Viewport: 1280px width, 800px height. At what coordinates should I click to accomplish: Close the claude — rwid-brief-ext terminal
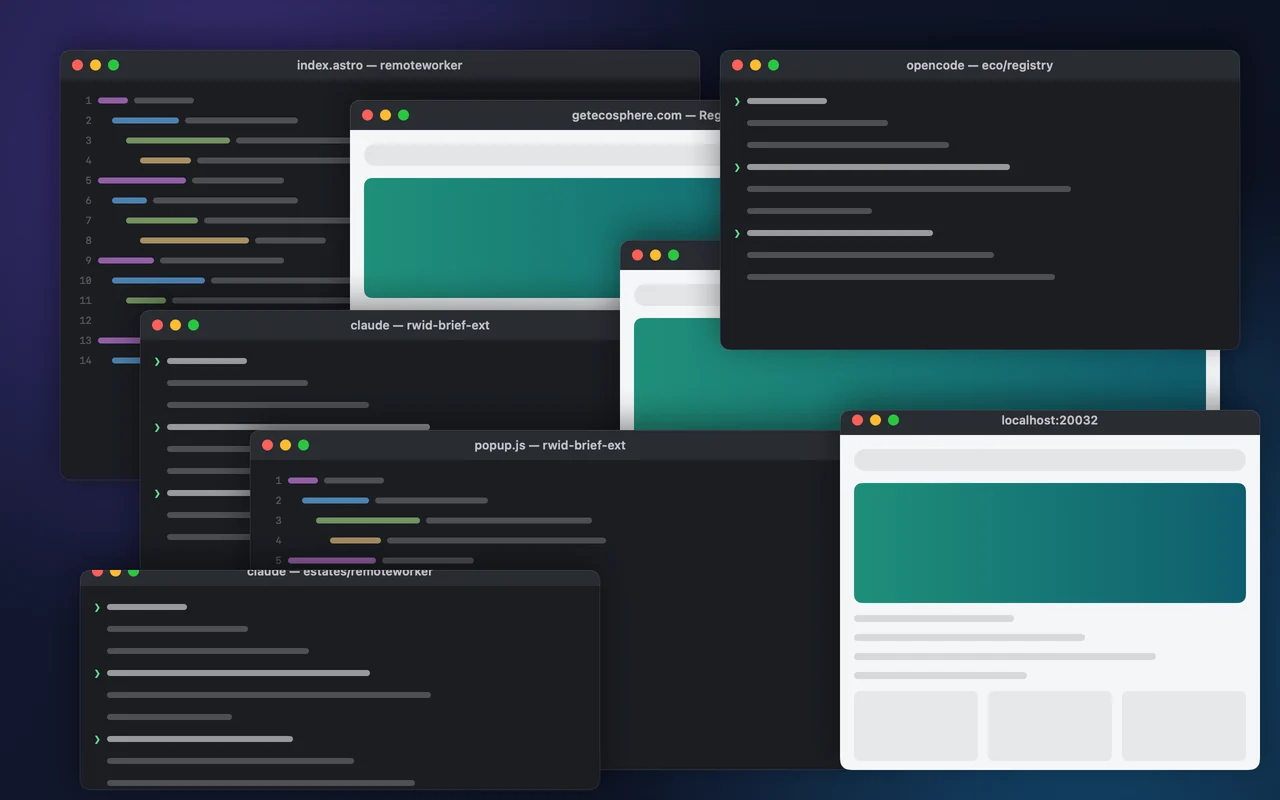click(x=158, y=325)
